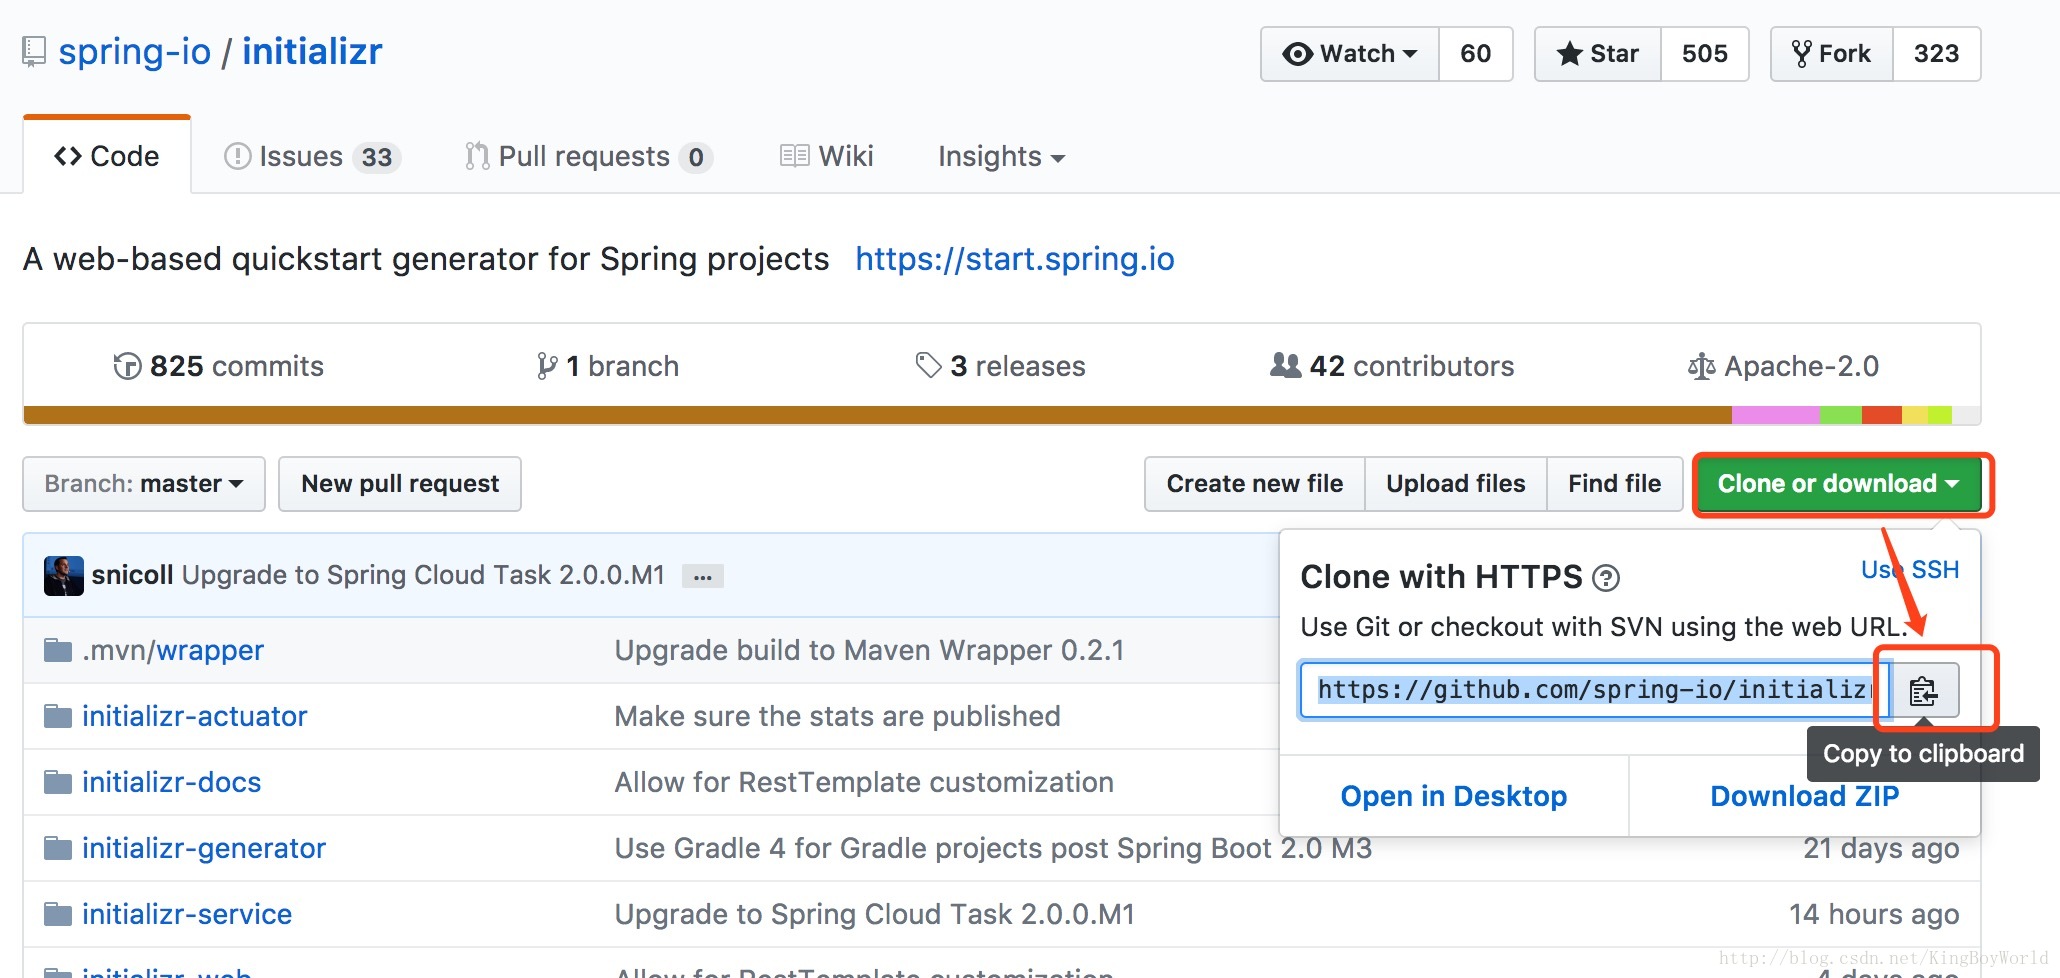Click the pink segment of language bar
This screenshot has height=978, width=2060.
point(1776,415)
